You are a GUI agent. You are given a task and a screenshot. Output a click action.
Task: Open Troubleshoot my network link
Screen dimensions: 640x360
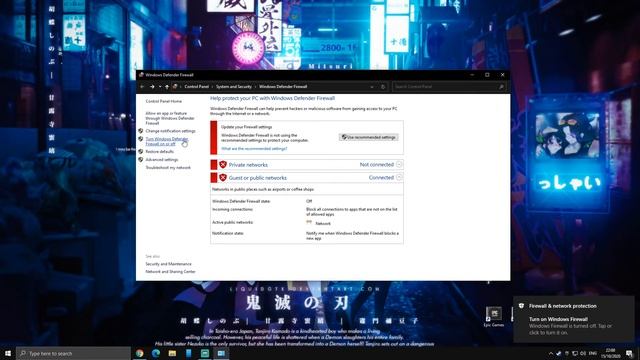pyautogui.click(x=168, y=168)
